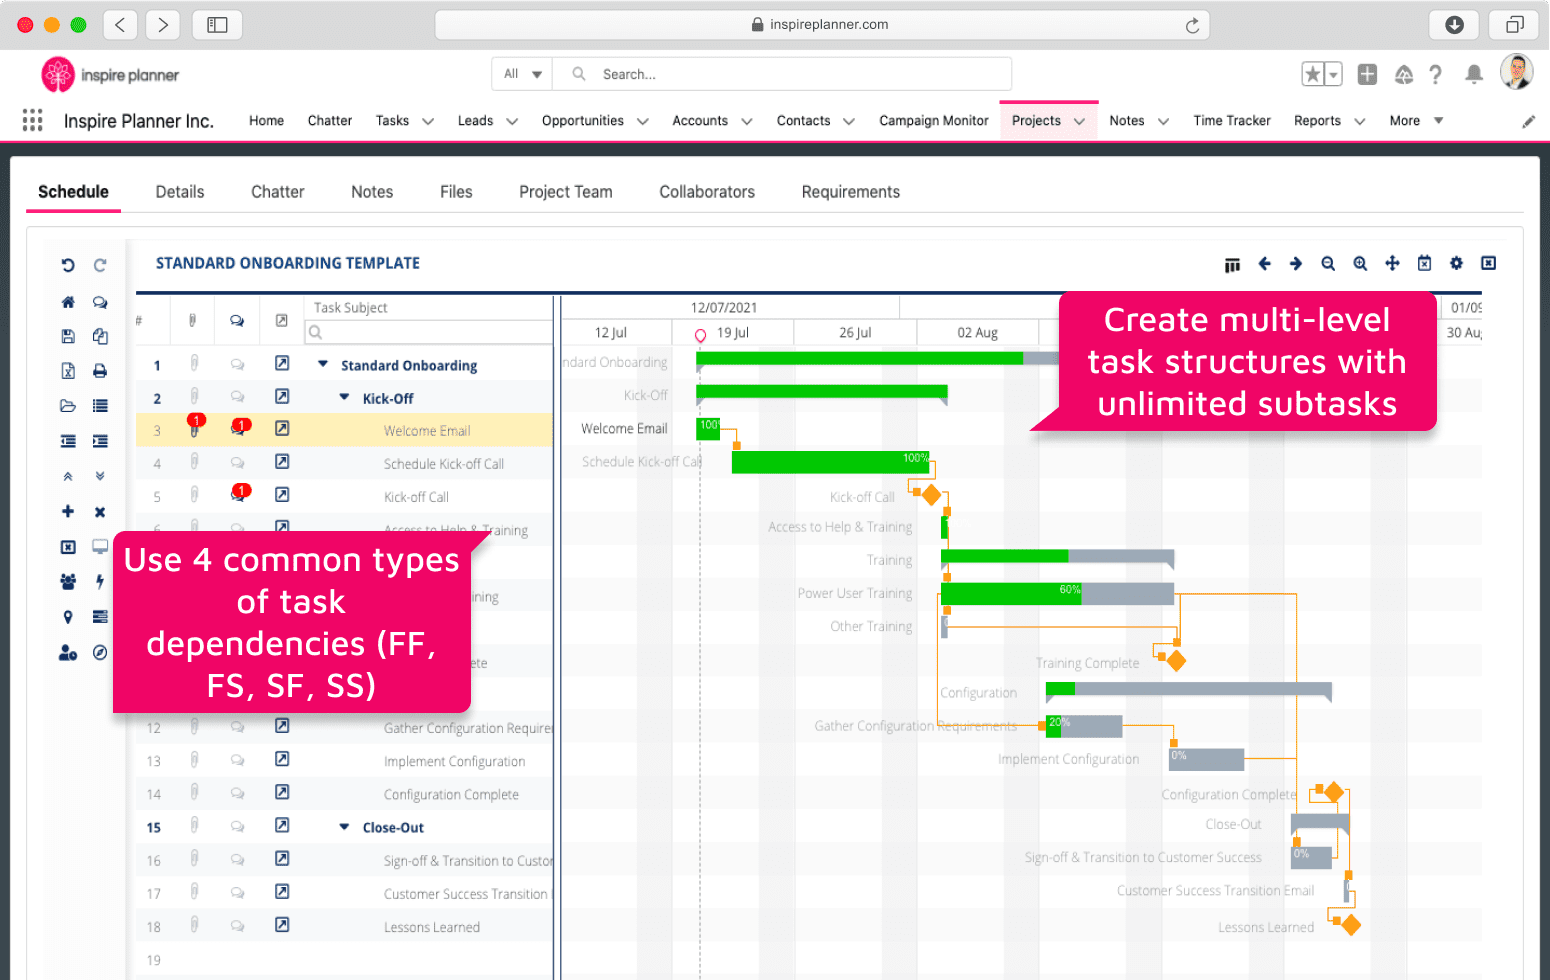Open the All search filter dropdown
Image resolution: width=1550 pixels, height=980 pixels.
pyautogui.click(x=522, y=74)
